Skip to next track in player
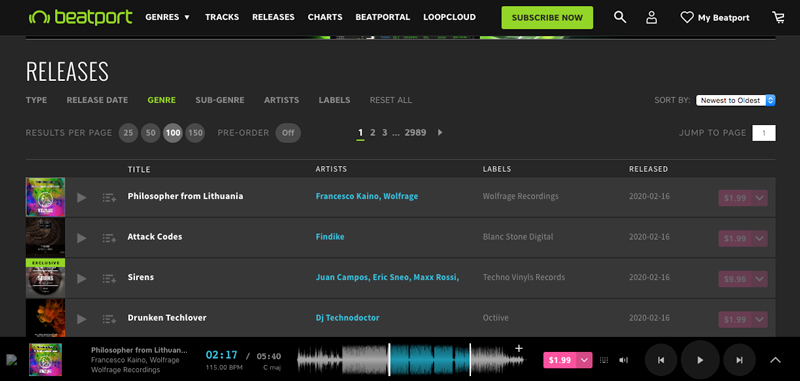The height and width of the screenshot is (381, 800). 739,360
